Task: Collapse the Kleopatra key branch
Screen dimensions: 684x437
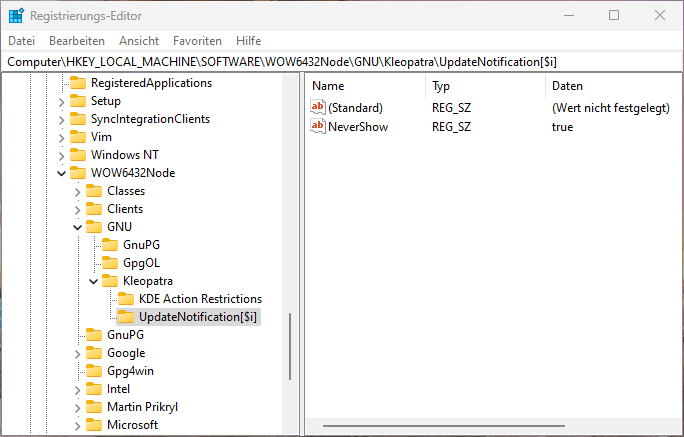Action: click(x=94, y=281)
